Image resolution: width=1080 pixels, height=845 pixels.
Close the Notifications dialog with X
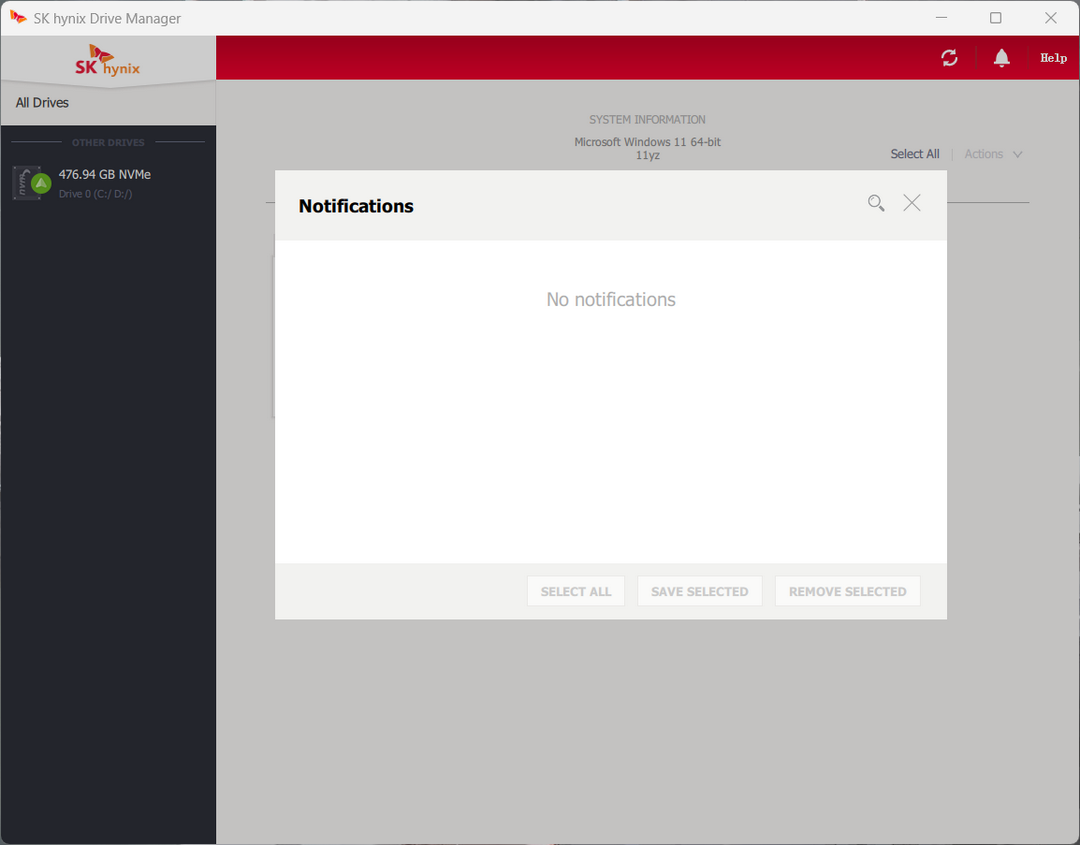tap(912, 203)
